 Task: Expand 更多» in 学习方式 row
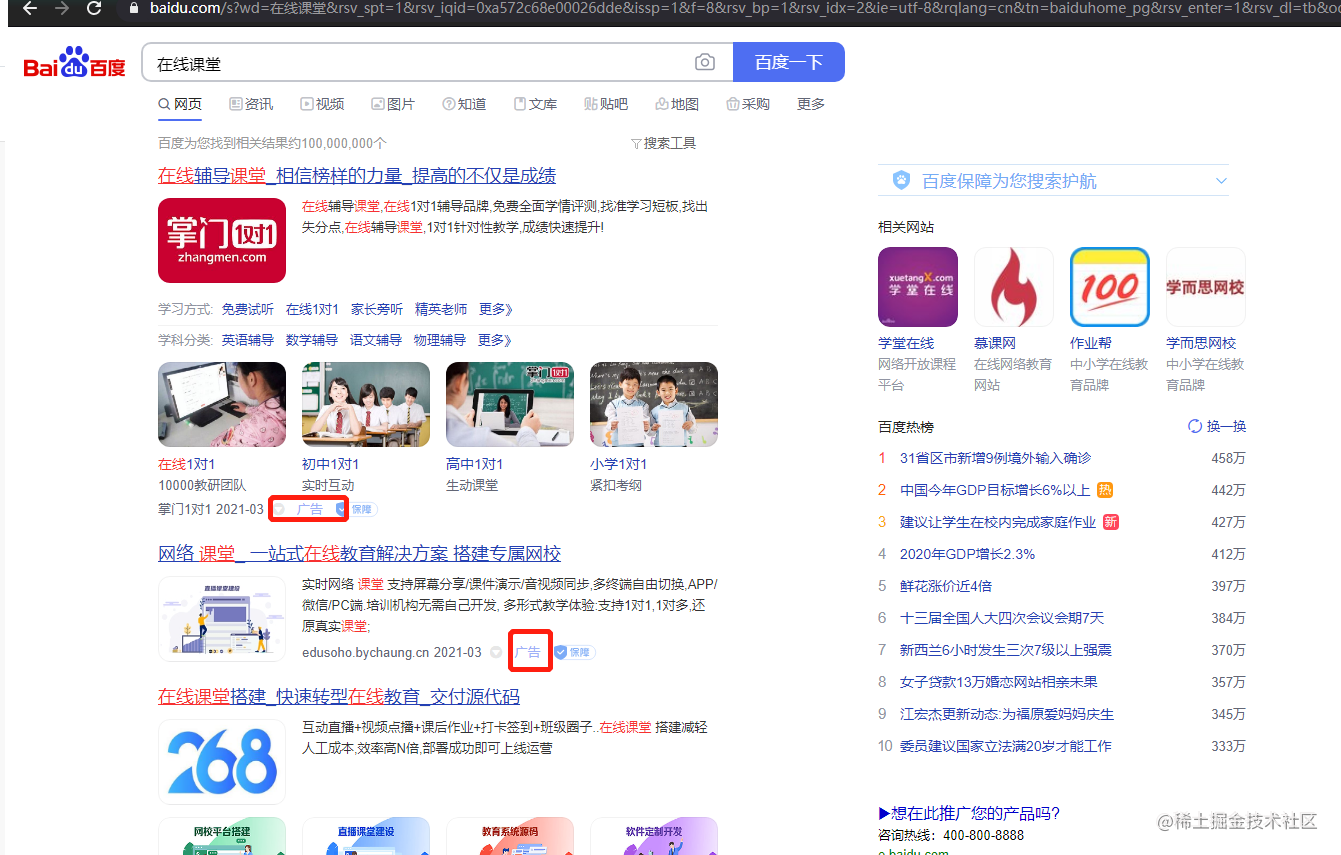495,309
